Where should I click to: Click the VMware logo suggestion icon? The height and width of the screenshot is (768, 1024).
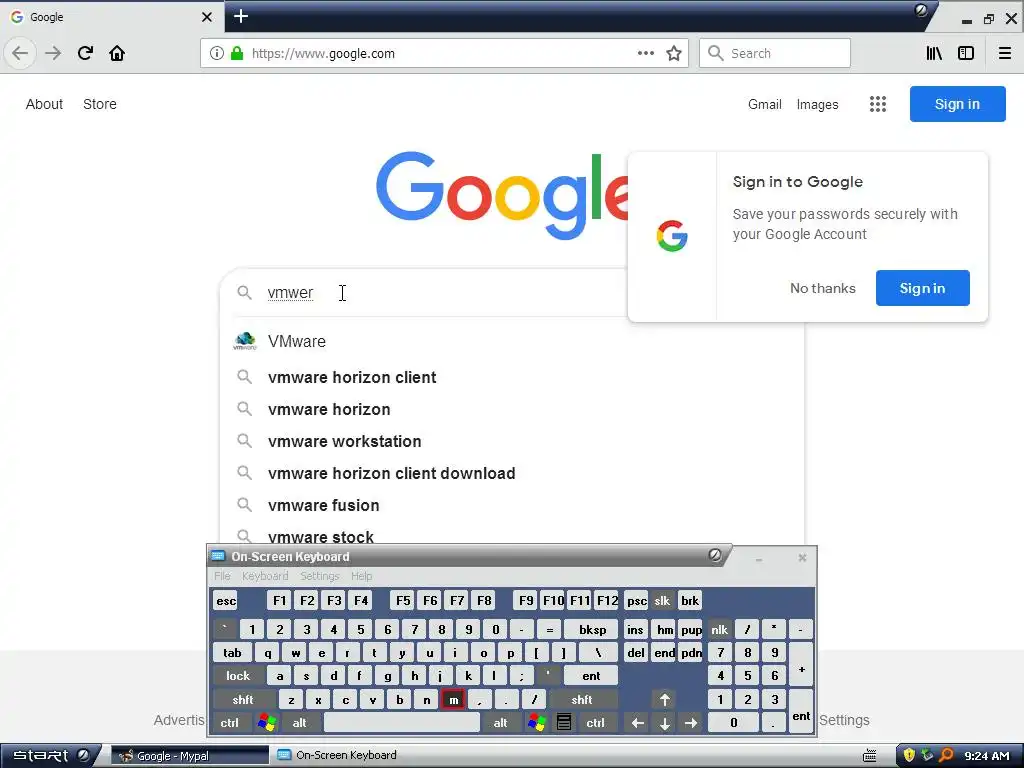click(x=245, y=341)
